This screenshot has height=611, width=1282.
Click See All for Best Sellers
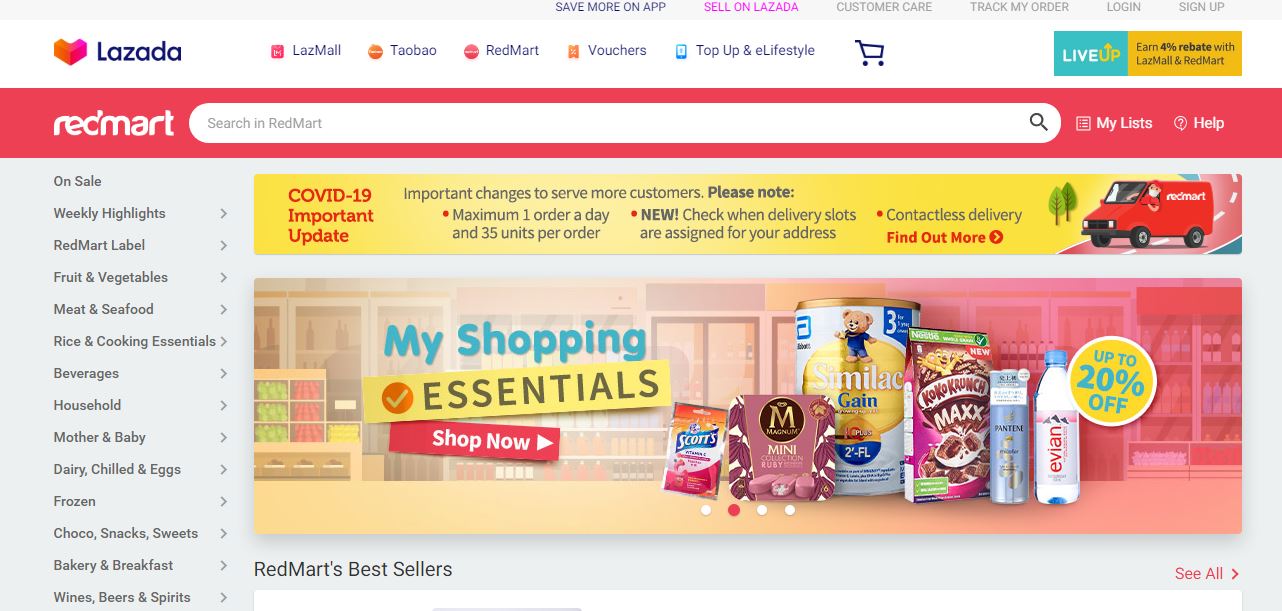[x=1207, y=574]
